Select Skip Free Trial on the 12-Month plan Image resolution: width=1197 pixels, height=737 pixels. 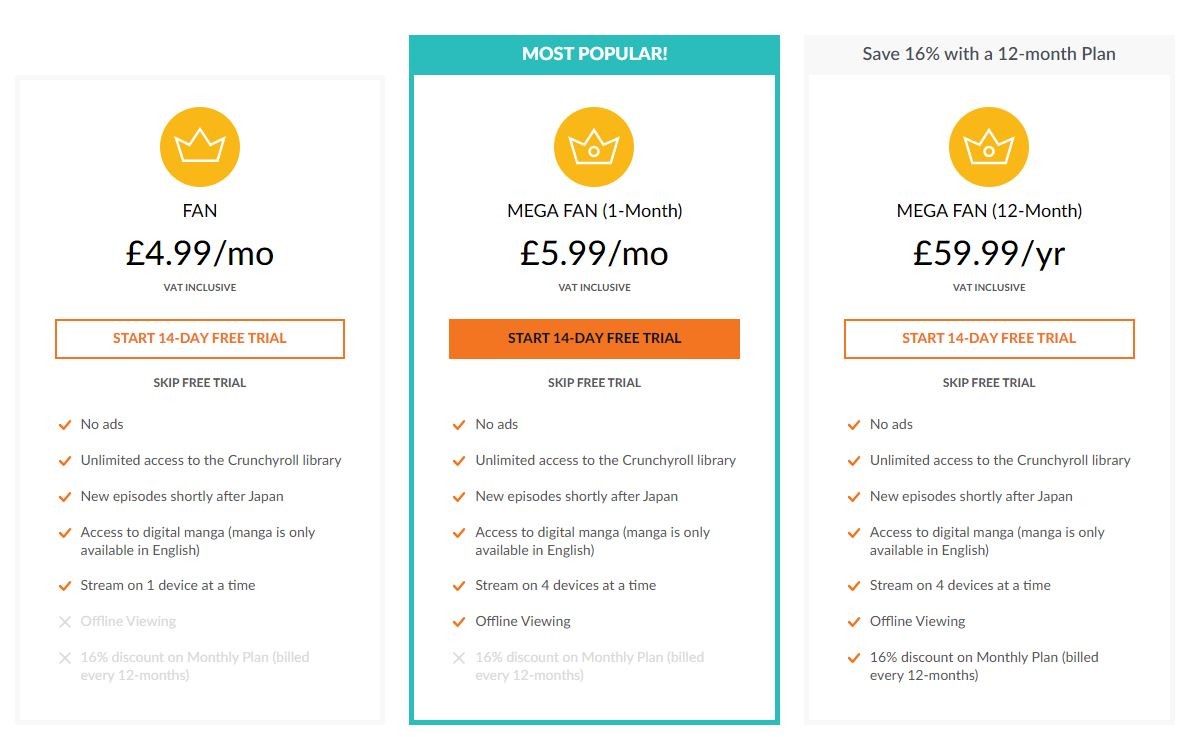click(x=988, y=382)
